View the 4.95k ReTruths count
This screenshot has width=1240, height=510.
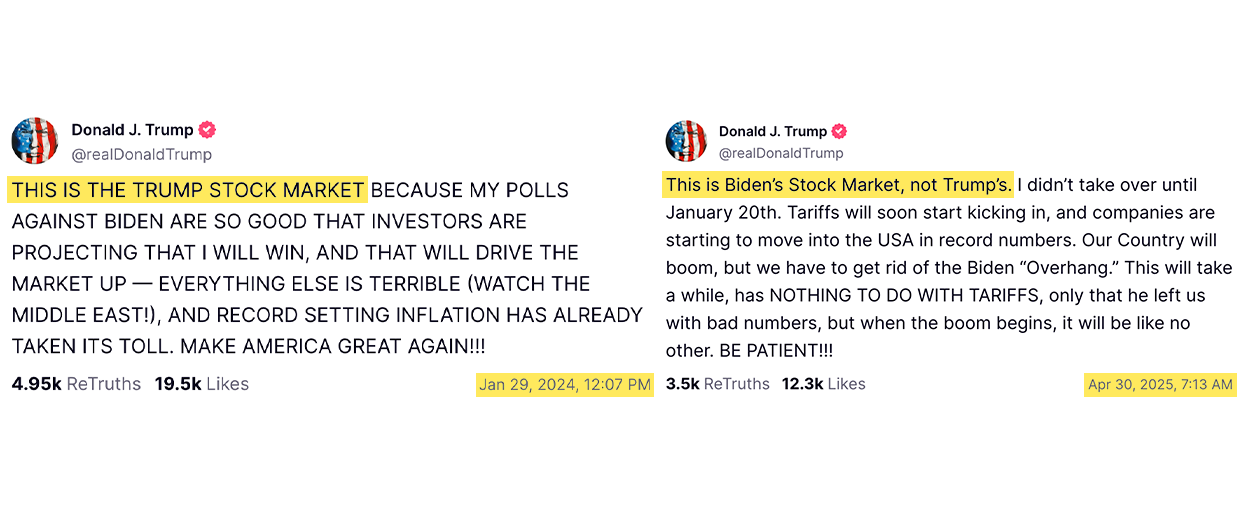point(76,384)
